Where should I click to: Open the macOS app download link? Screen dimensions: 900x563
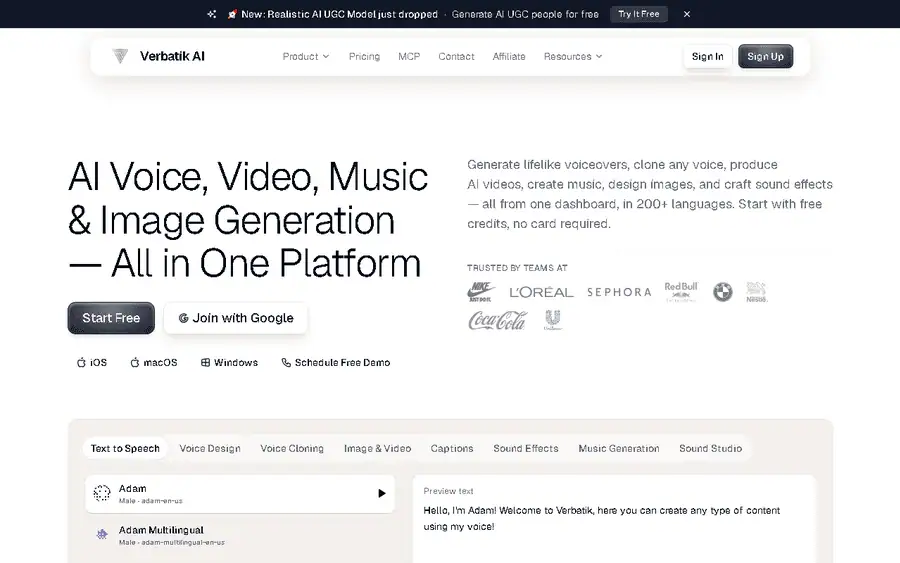click(154, 363)
